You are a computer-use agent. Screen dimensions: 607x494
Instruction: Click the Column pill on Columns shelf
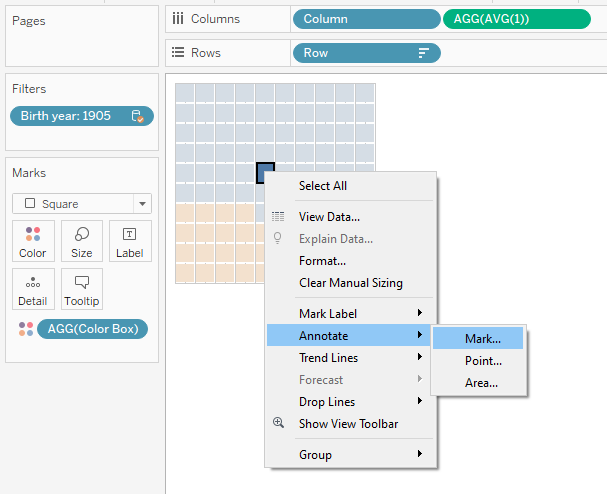[367, 19]
